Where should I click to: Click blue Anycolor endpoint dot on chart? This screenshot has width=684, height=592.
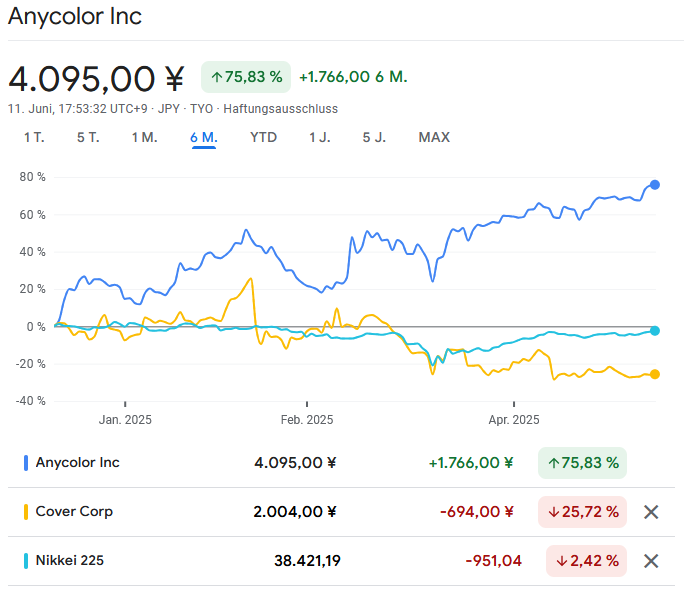pyautogui.click(x=655, y=185)
